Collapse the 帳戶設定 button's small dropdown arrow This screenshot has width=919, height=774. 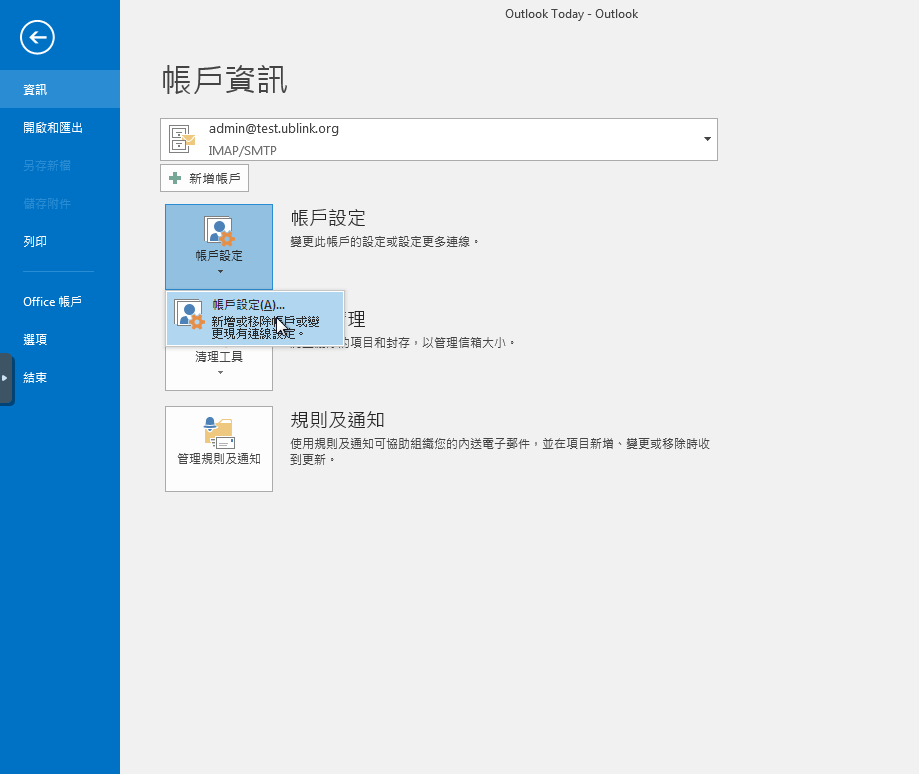point(218,272)
